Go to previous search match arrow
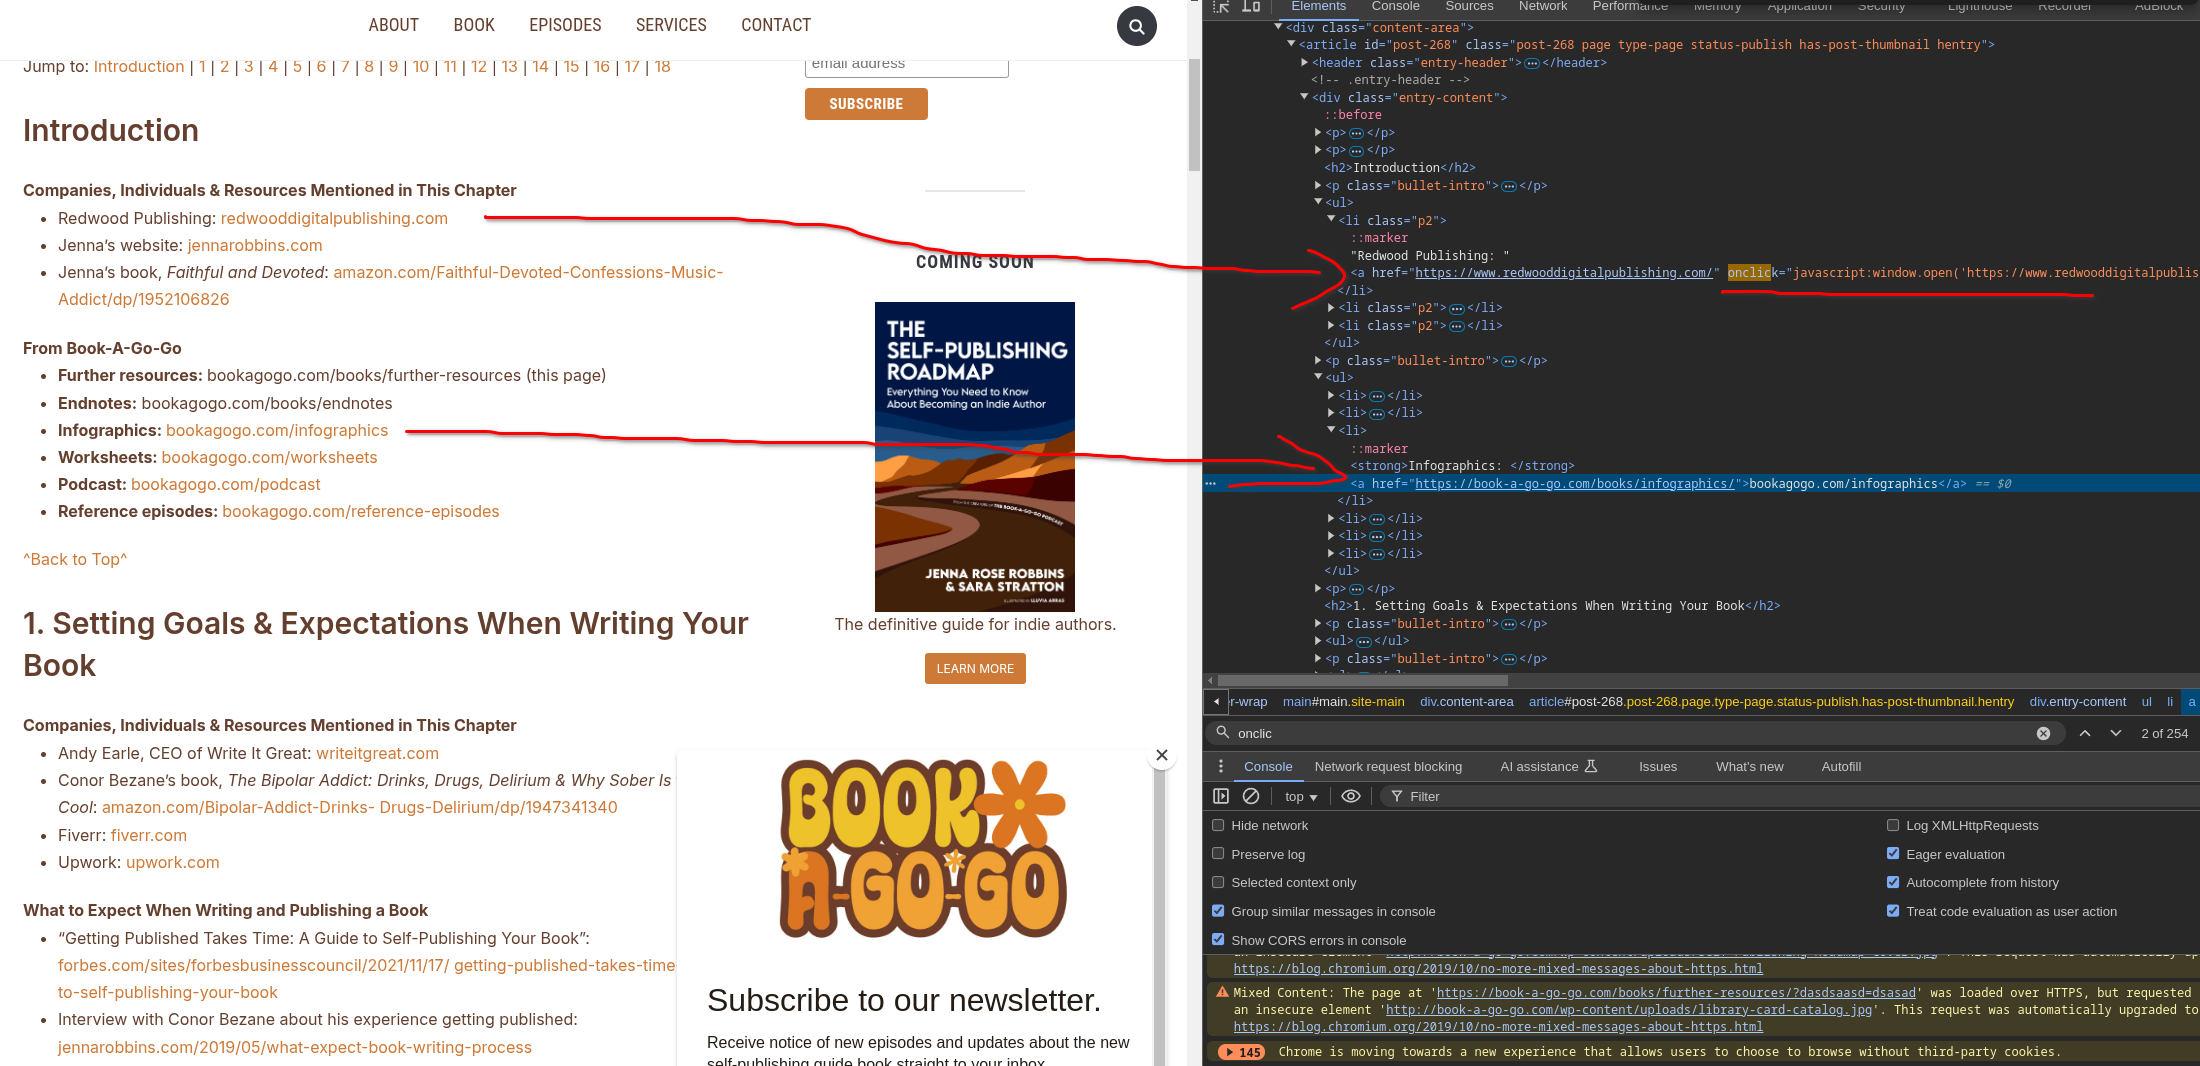2200x1066 pixels. pyautogui.click(x=2085, y=733)
